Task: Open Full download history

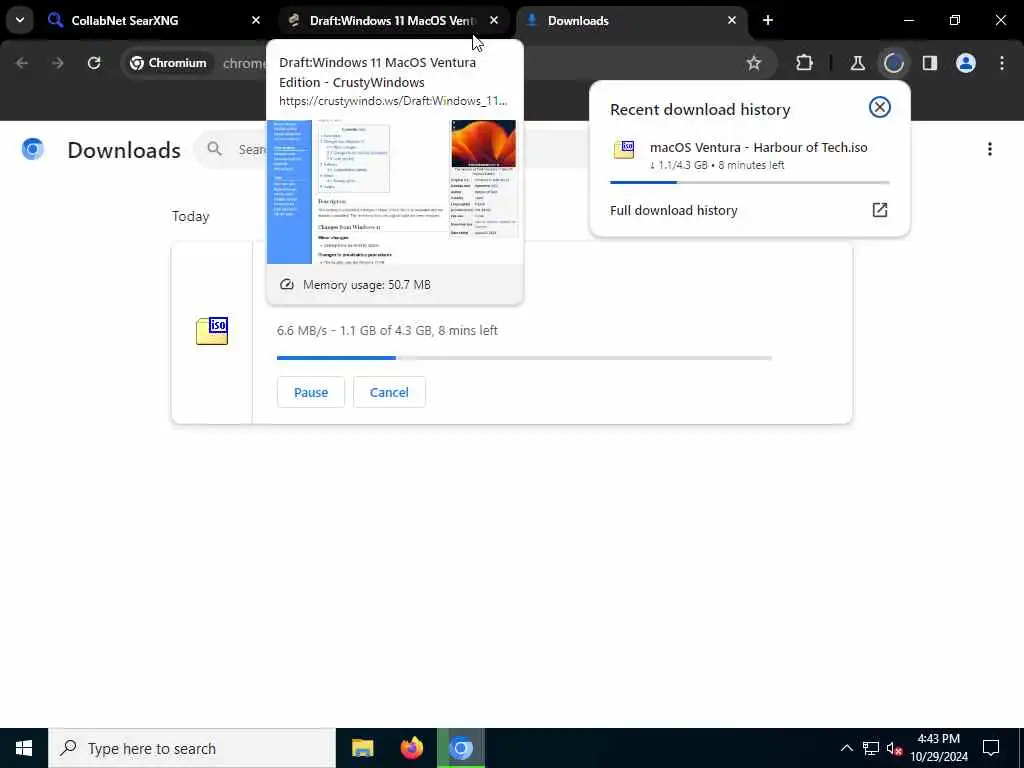Action: [750, 210]
